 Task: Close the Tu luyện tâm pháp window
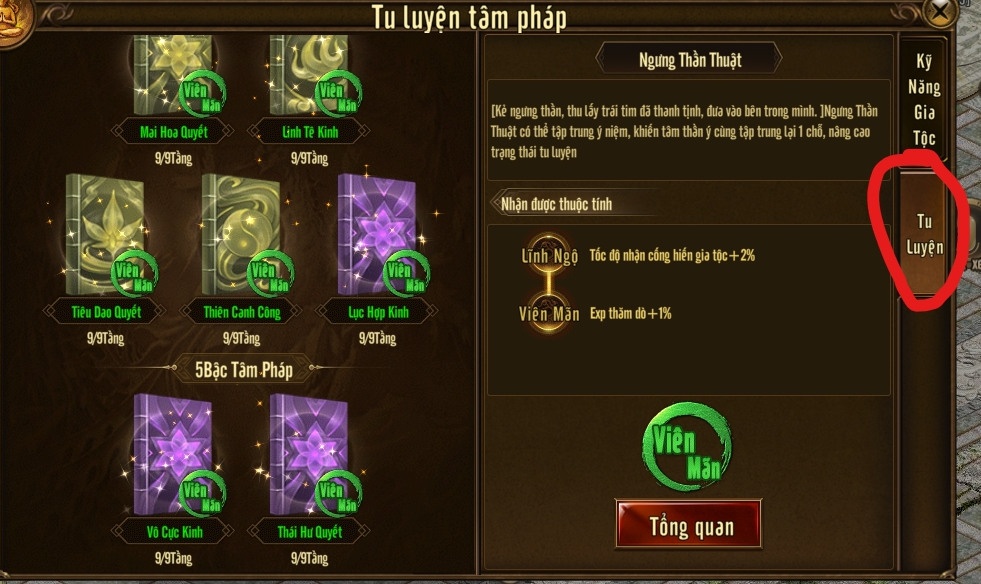939,11
